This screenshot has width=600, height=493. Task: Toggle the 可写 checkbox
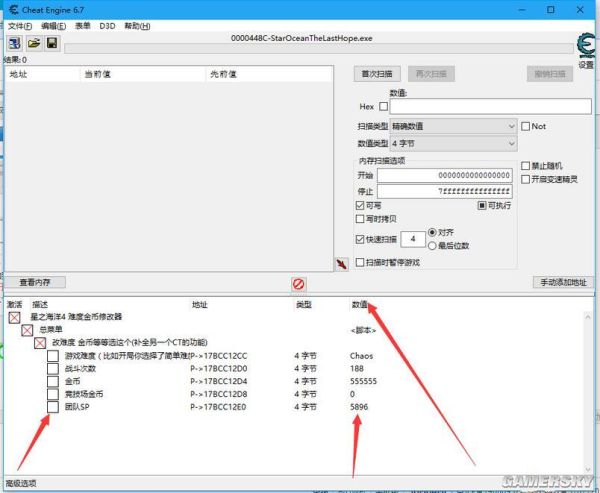[x=360, y=206]
